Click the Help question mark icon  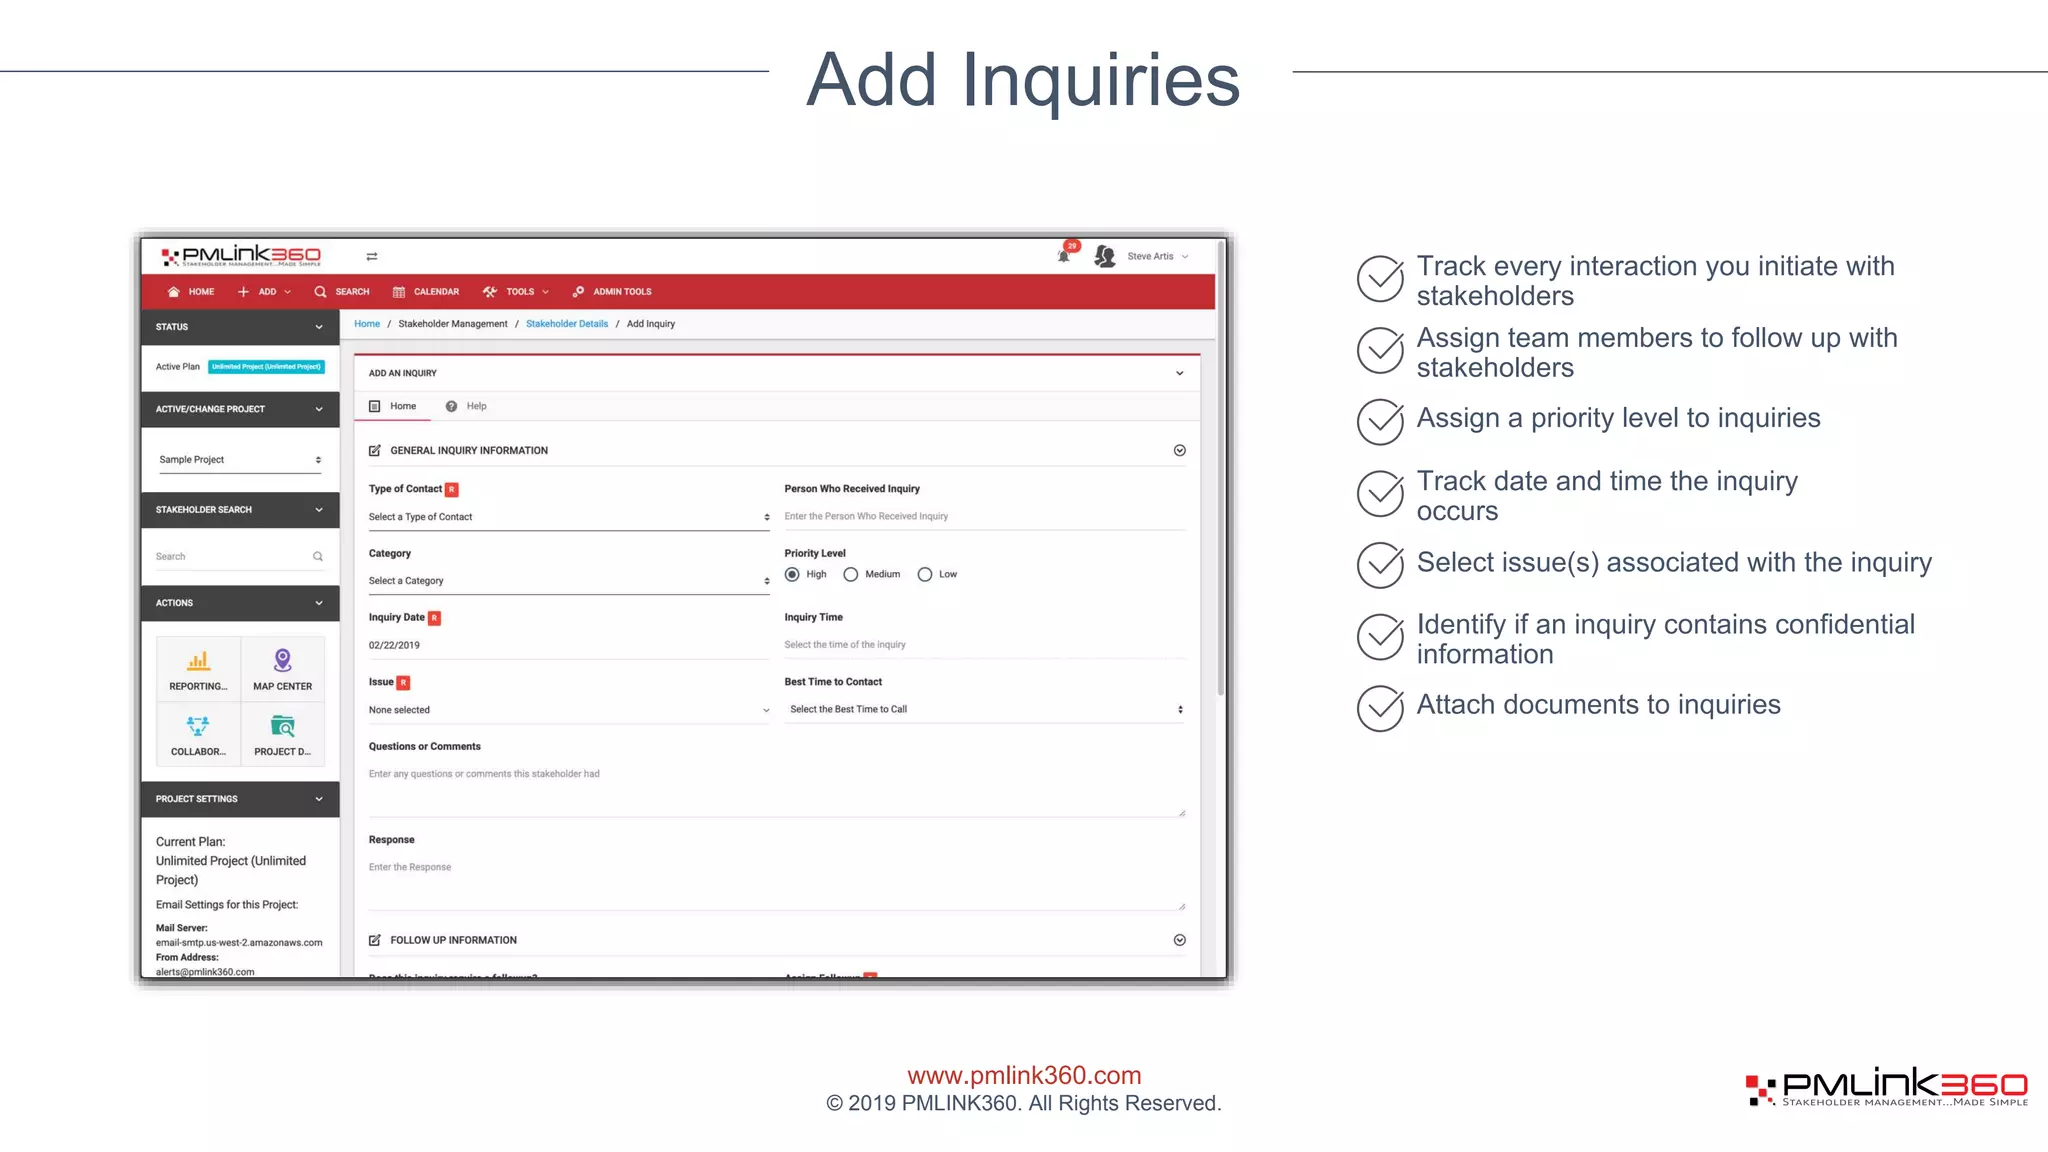(x=452, y=406)
